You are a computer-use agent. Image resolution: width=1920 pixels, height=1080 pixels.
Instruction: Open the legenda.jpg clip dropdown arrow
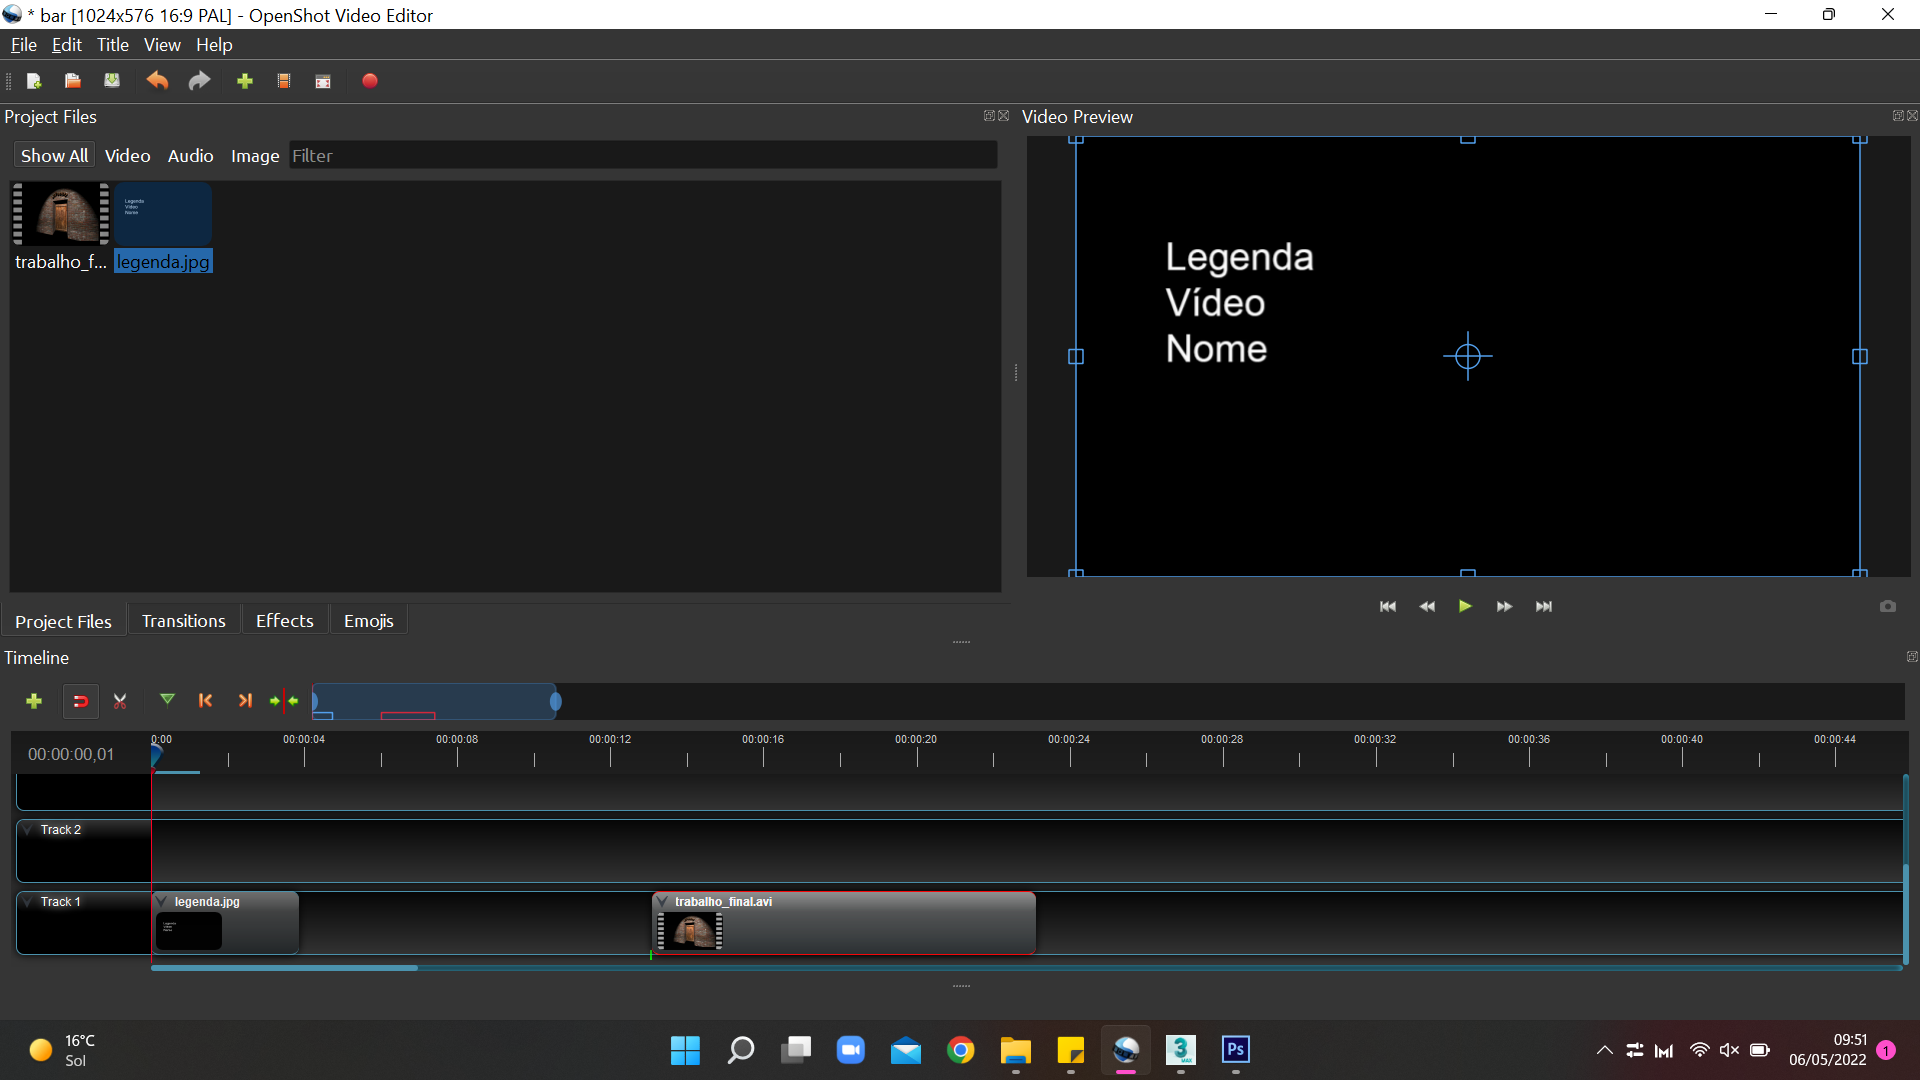[x=161, y=902]
